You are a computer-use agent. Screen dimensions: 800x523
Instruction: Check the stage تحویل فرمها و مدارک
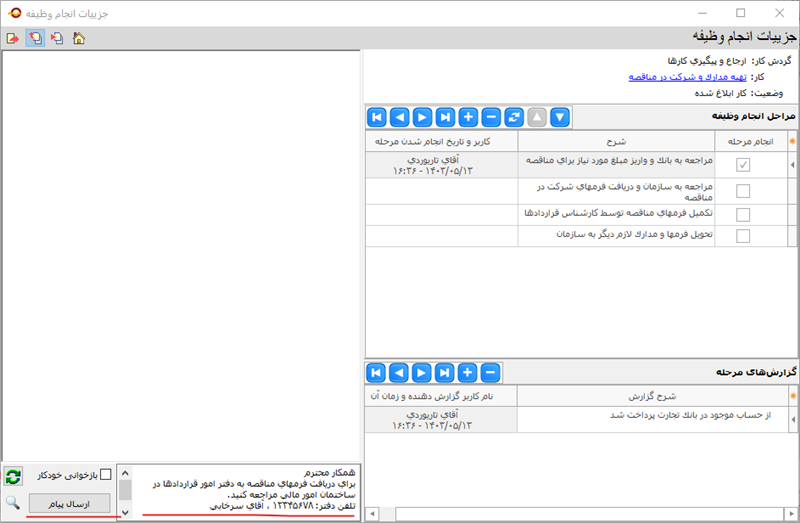coord(743,237)
